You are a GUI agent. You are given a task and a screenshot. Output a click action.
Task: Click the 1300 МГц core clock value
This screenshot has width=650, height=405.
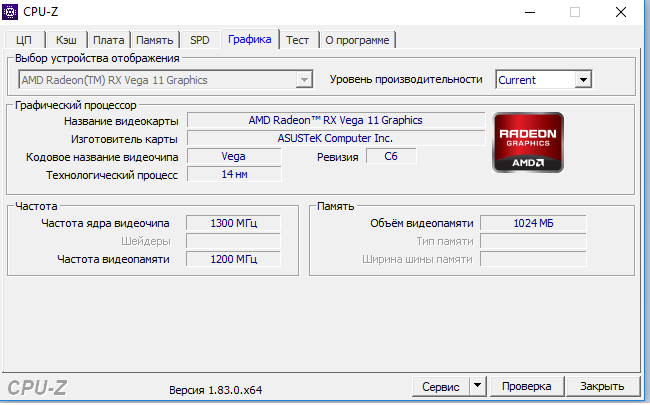pyautogui.click(x=233, y=223)
